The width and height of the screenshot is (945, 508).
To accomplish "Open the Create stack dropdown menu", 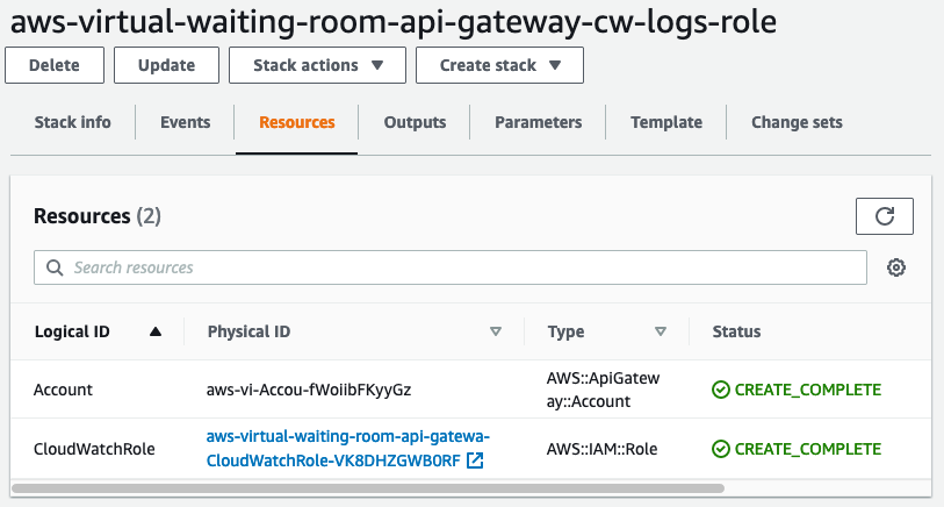I will point(499,66).
